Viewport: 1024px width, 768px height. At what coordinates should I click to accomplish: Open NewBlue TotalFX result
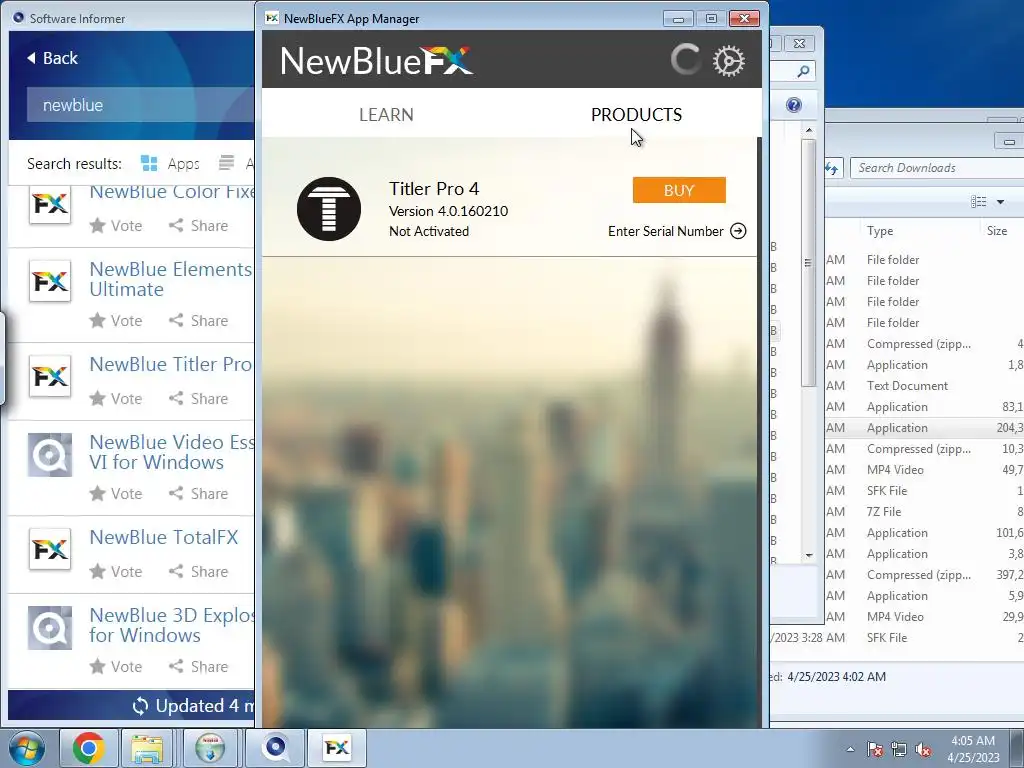pos(164,537)
